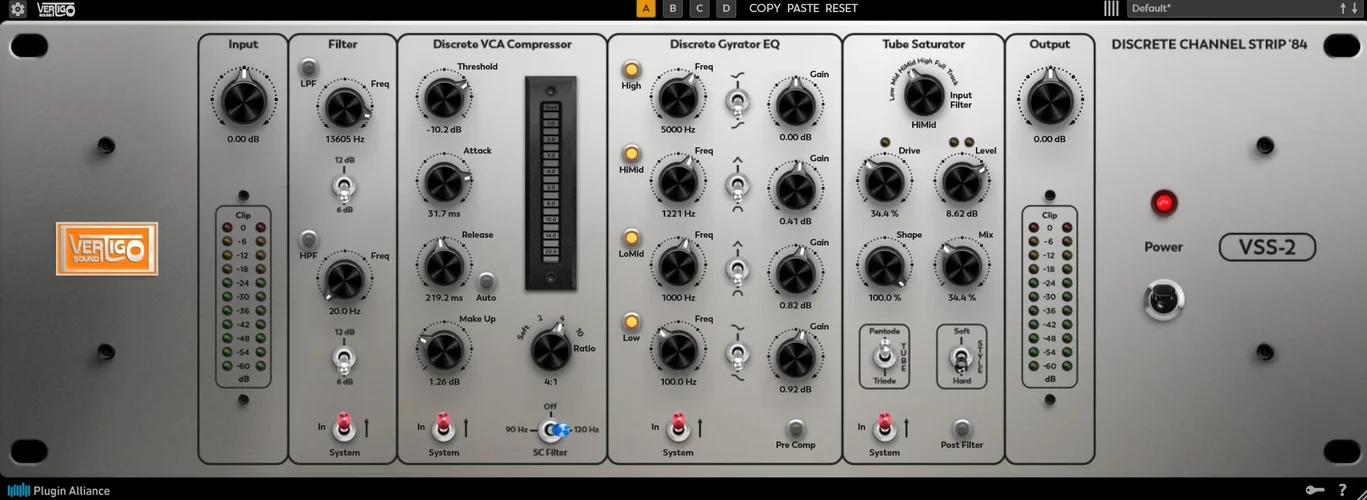The width and height of the screenshot is (1367, 500).
Task: Click the compressor Attack knob
Action: click(443, 181)
